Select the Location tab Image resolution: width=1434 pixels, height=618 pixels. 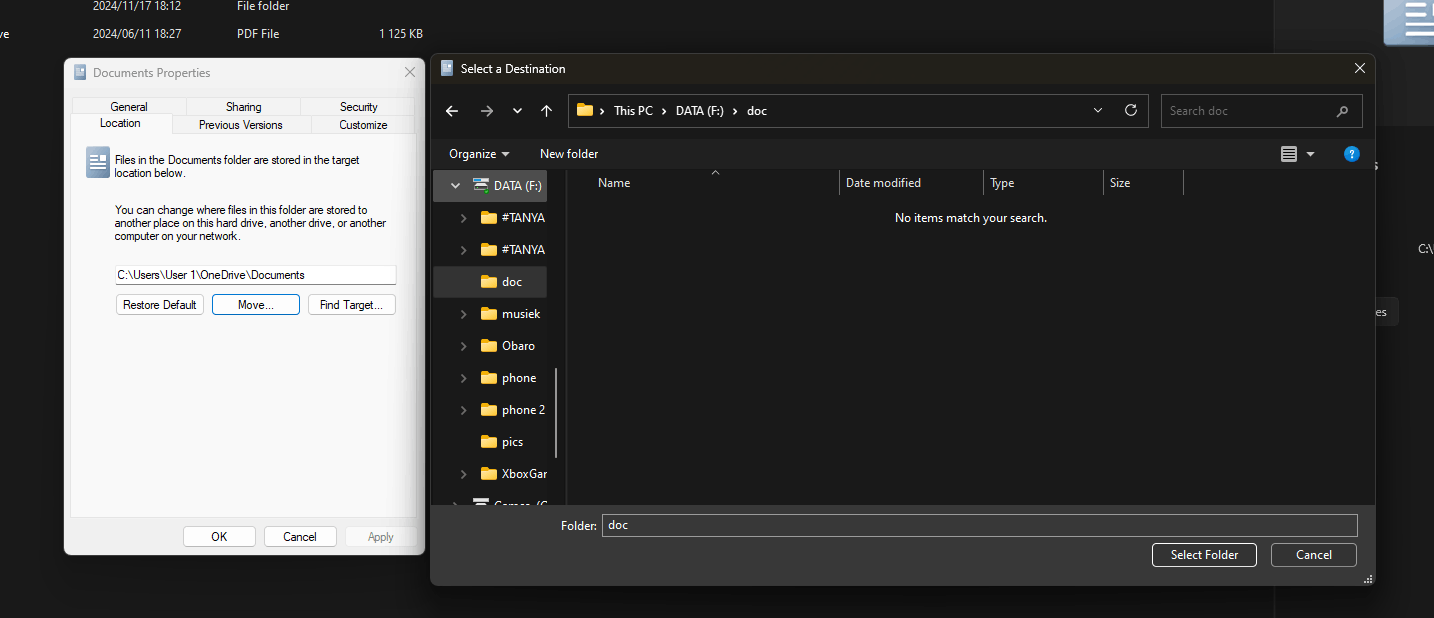(120, 123)
